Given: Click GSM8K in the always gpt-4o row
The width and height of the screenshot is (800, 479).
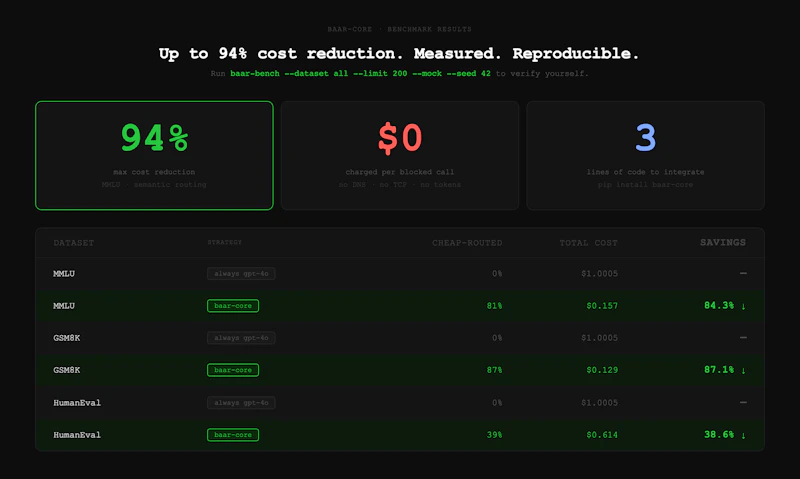Looking at the screenshot, I should click(x=66, y=338).
